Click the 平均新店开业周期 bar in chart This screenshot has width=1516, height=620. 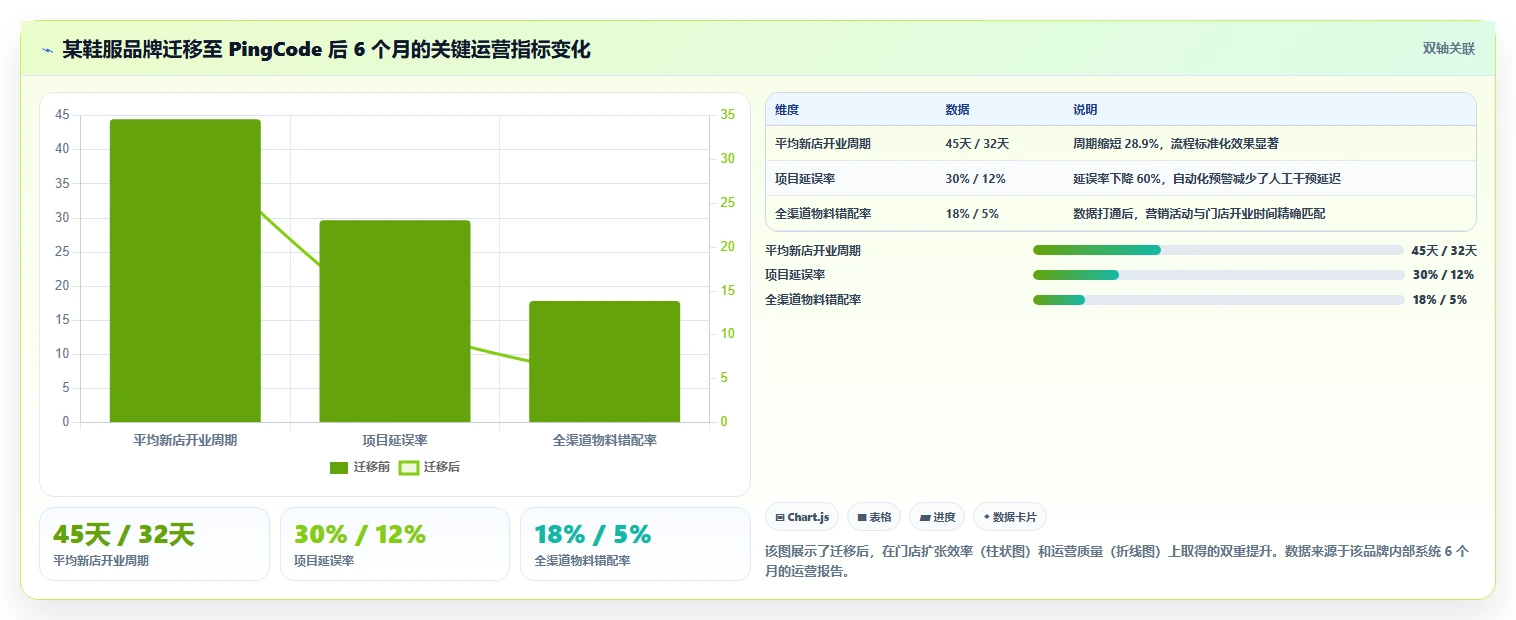[185, 271]
